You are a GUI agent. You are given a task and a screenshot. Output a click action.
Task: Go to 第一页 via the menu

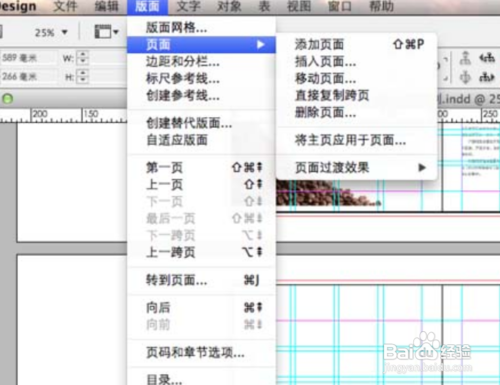(201, 167)
